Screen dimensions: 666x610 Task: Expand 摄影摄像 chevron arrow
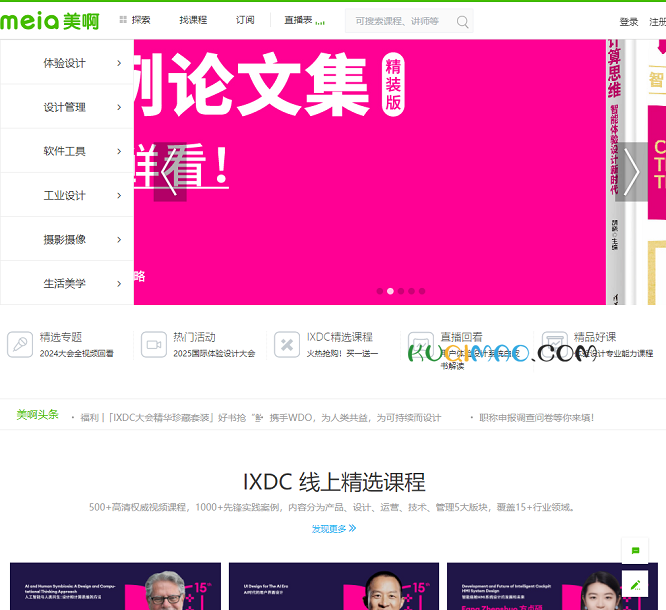click(x=119, y=240)
